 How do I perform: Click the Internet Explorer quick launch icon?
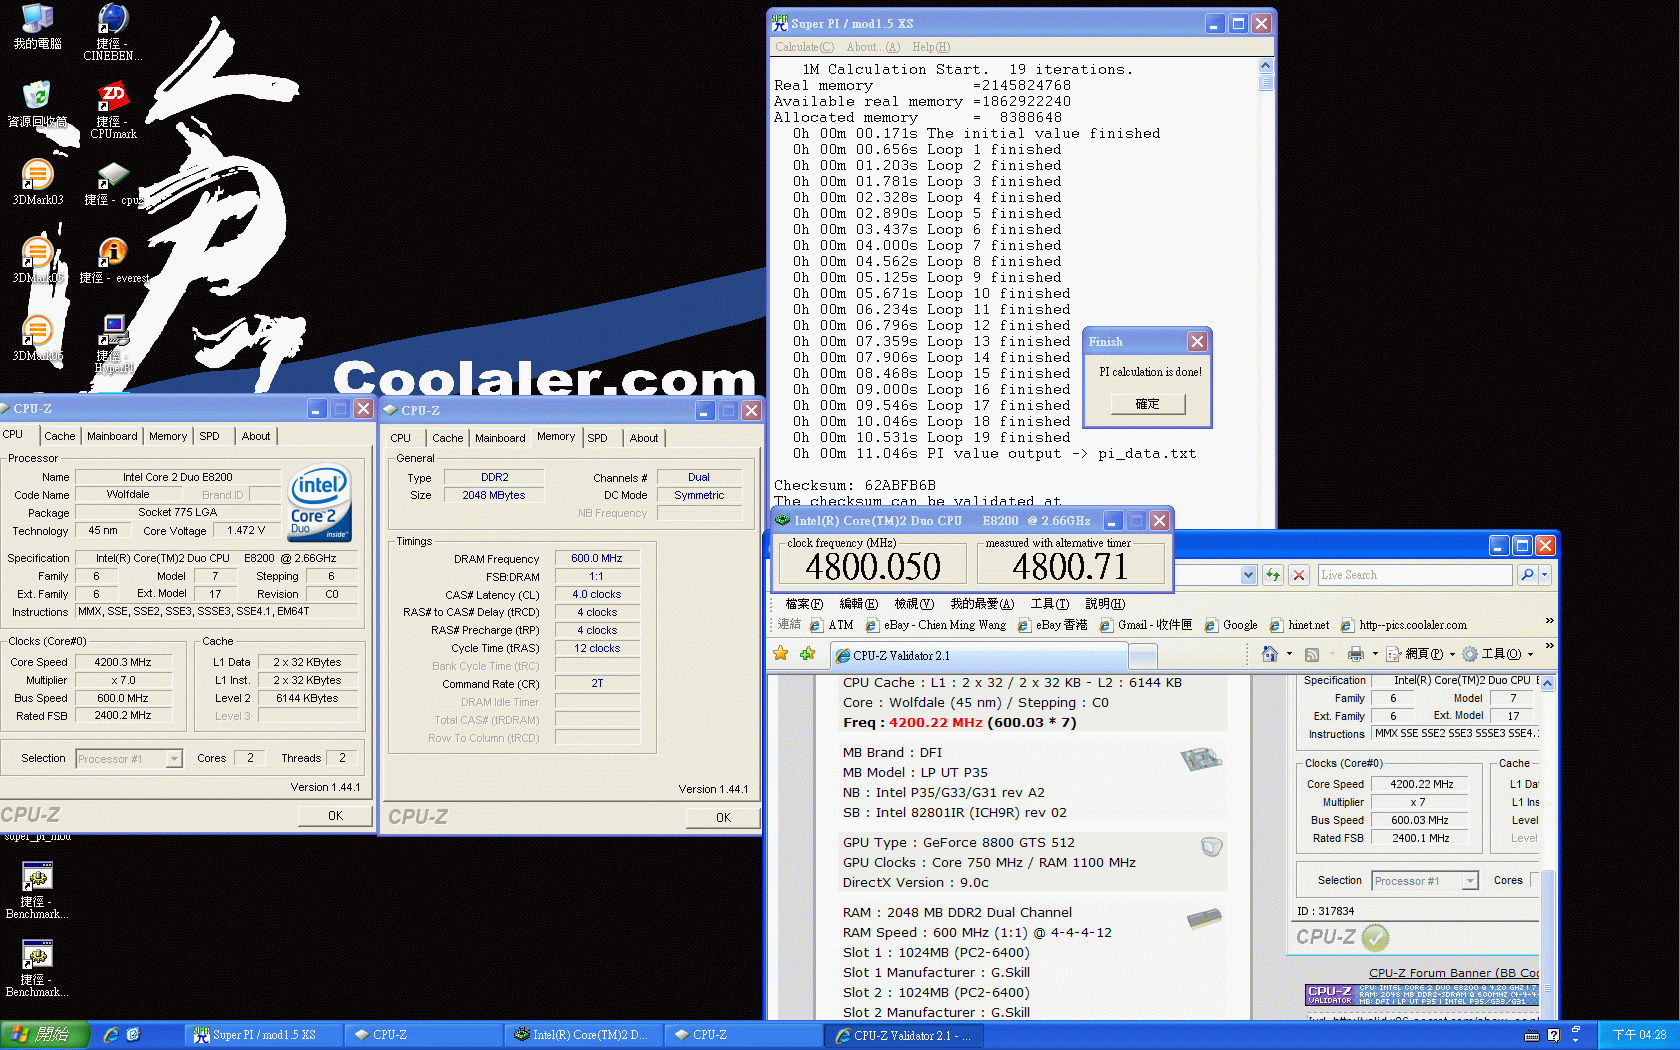point(110,1035)
